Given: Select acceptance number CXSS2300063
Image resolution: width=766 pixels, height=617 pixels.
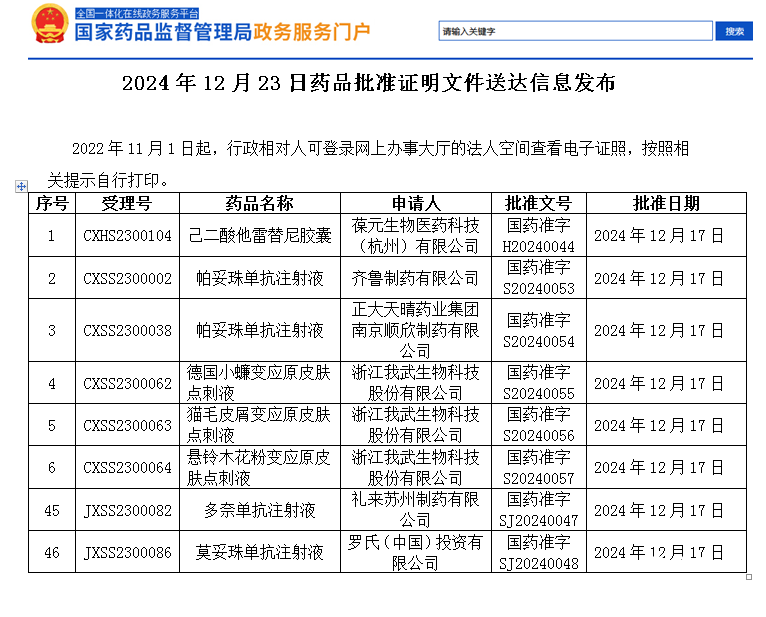Looking at the screenshot, I should 128,426.
